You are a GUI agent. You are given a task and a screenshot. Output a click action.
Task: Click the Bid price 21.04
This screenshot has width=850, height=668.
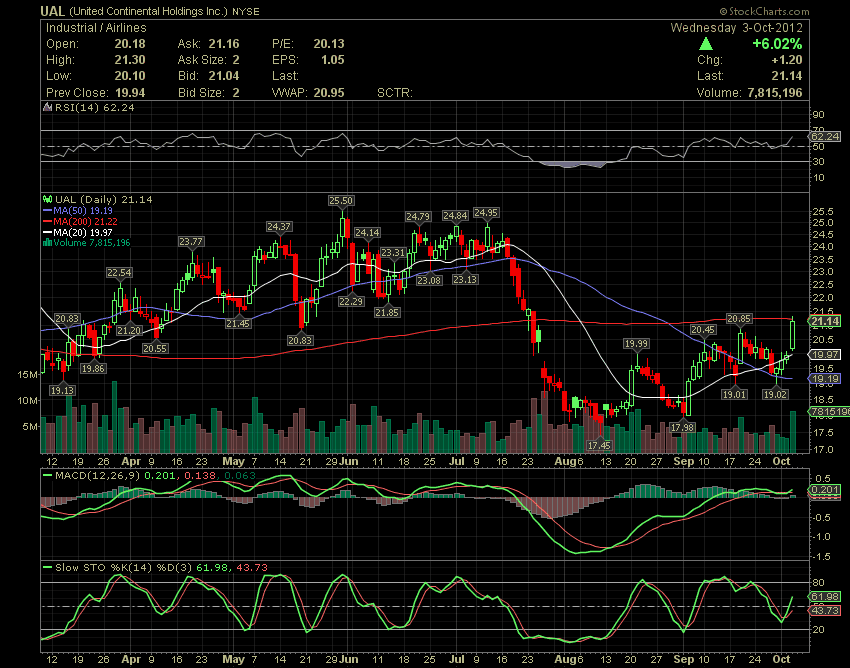[x=224, y=76]
